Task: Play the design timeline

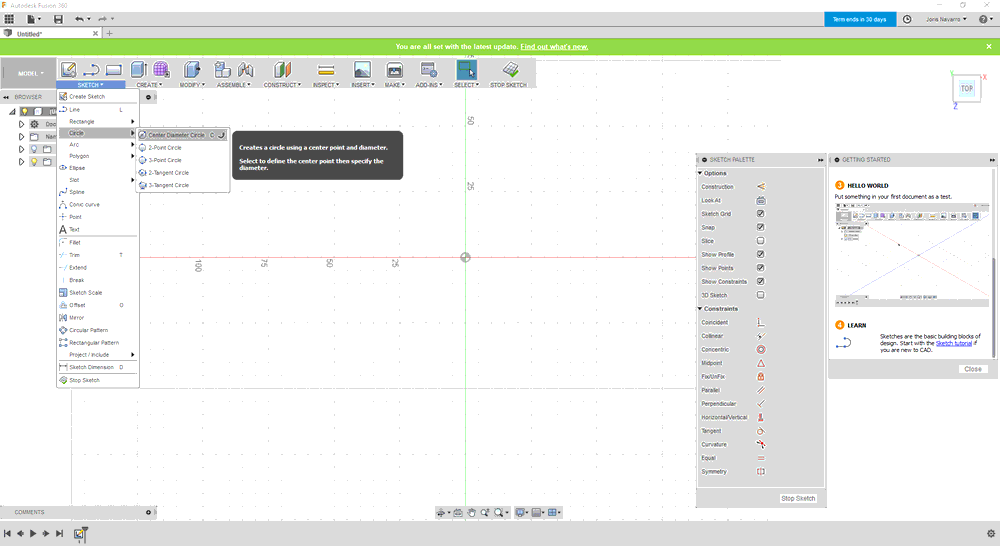Action: (x=33, y=533)
